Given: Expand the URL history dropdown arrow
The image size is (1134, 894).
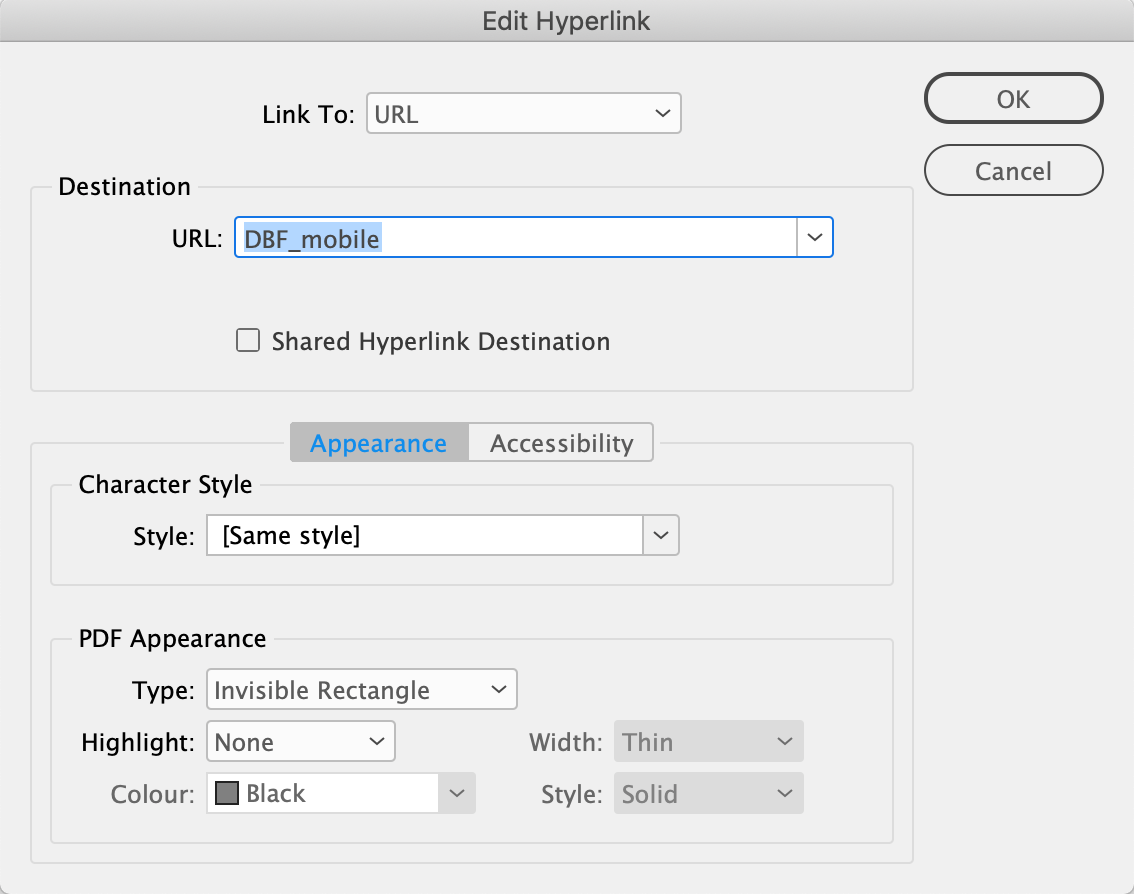Looking at the screenshot, I should [815, 239].
